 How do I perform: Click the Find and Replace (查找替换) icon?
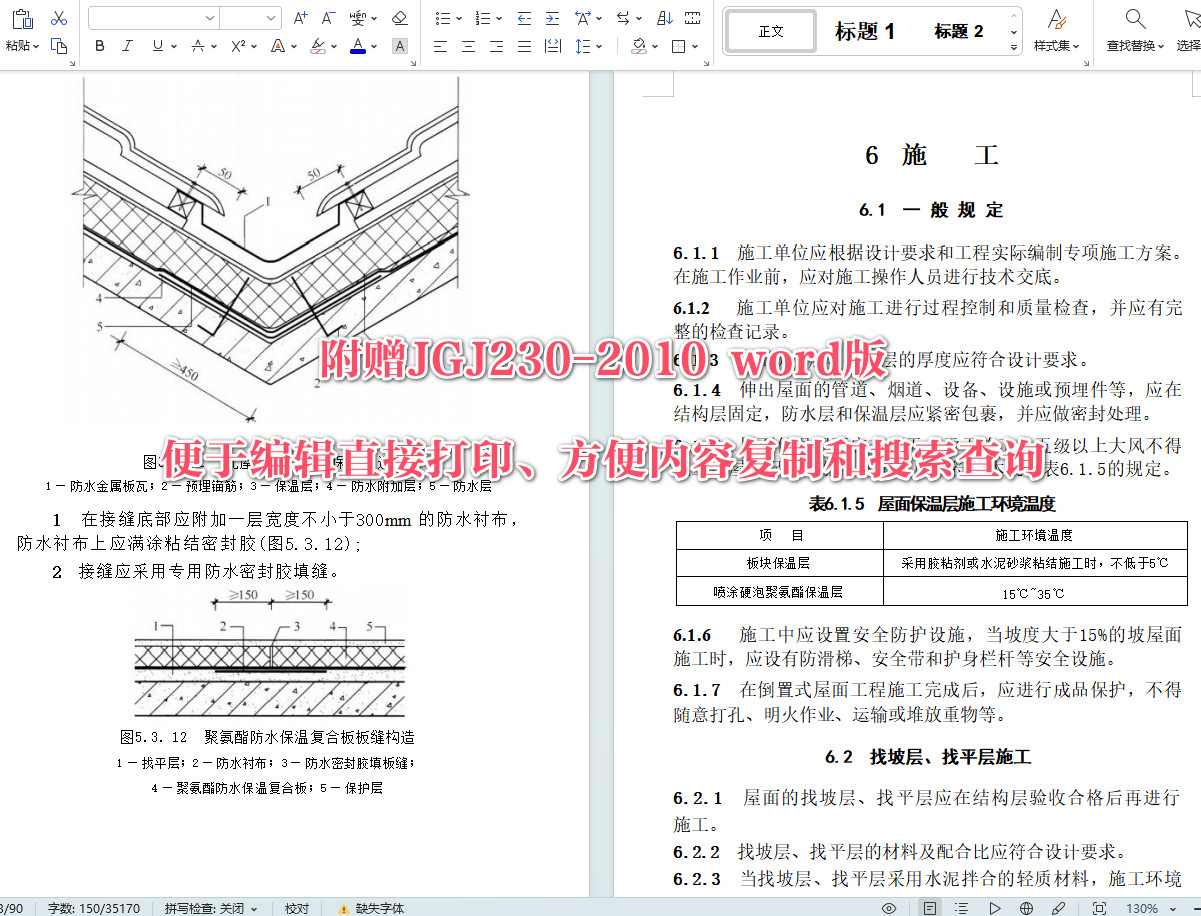pyautogui.click(x=1133, y=30)
